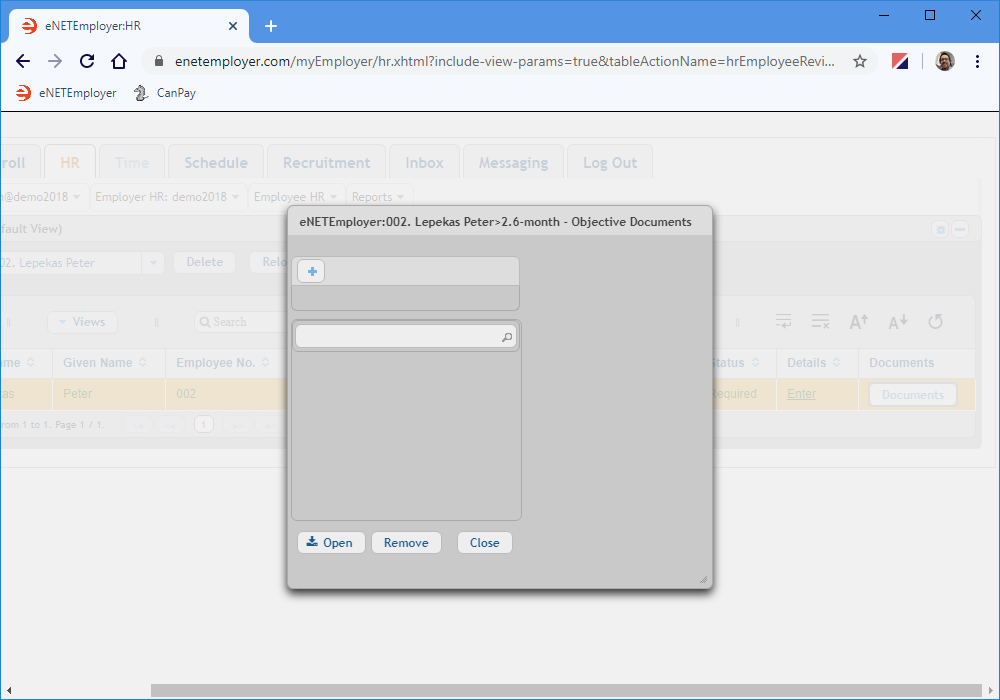
Task: Expand the Views dropdown
Action: click(82, 322)
